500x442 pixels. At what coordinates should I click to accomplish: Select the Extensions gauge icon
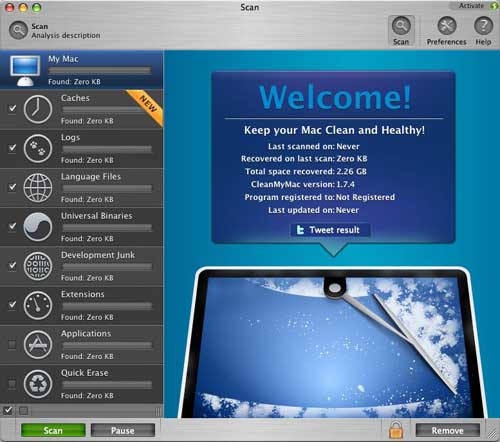38,305
